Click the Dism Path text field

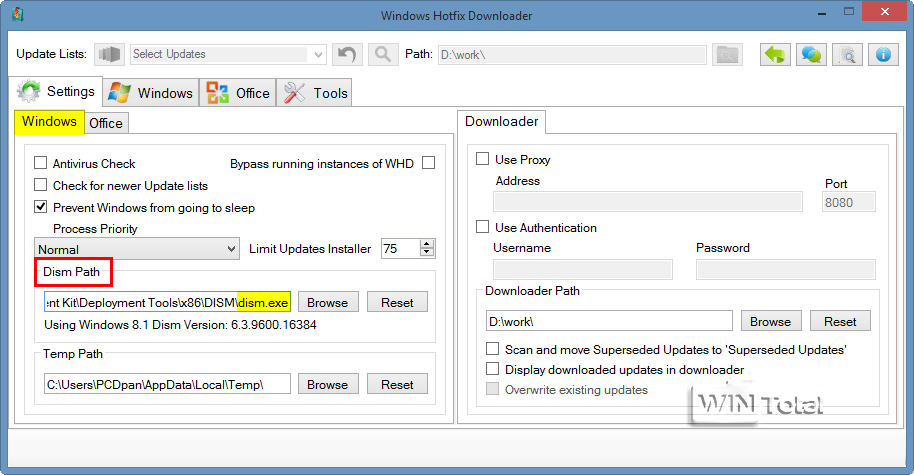click(167, 302)
